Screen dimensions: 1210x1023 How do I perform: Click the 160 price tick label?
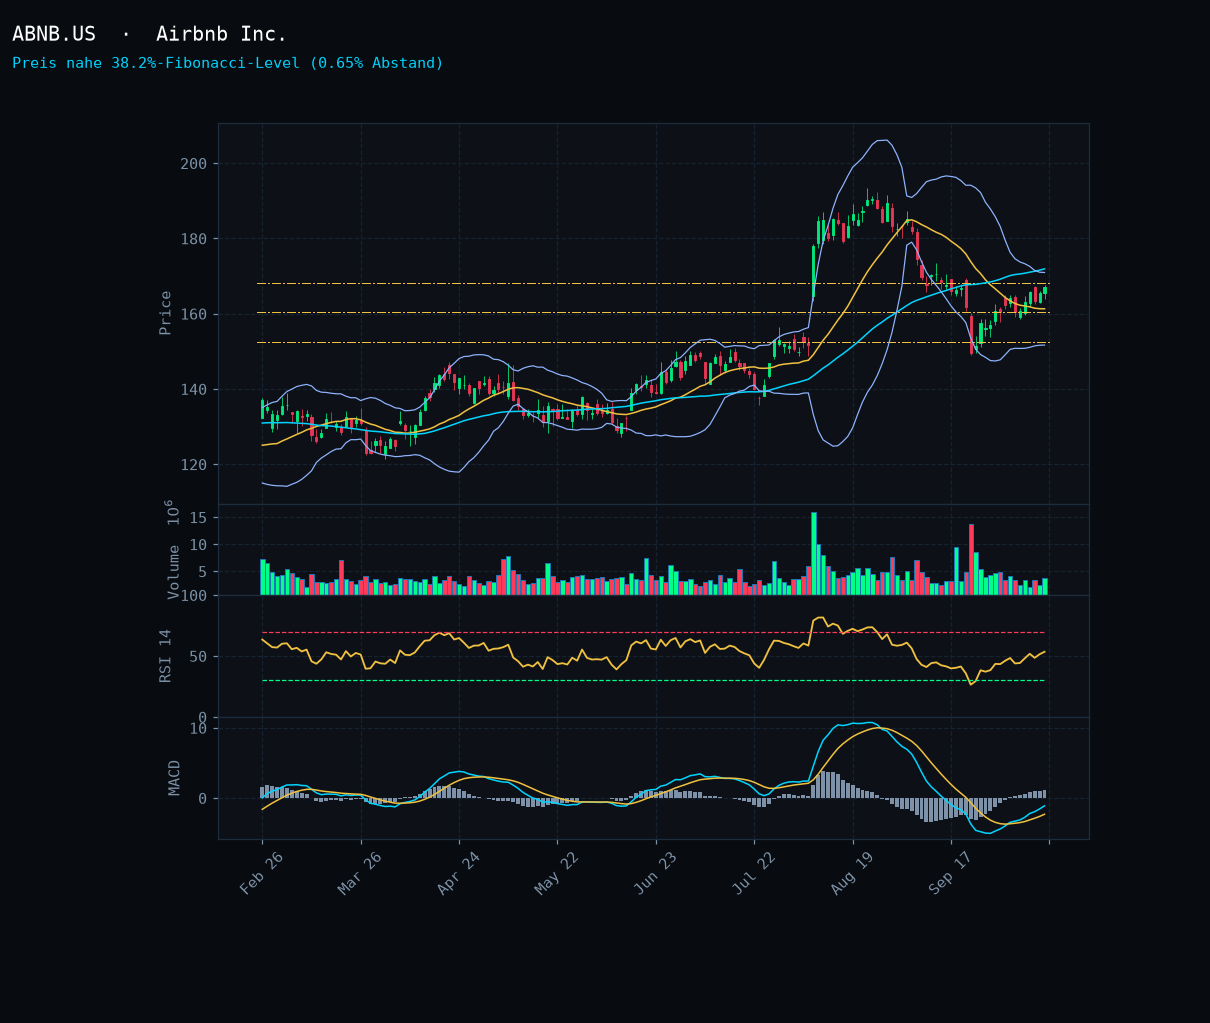pyautogui.click(x=193, y=314)
